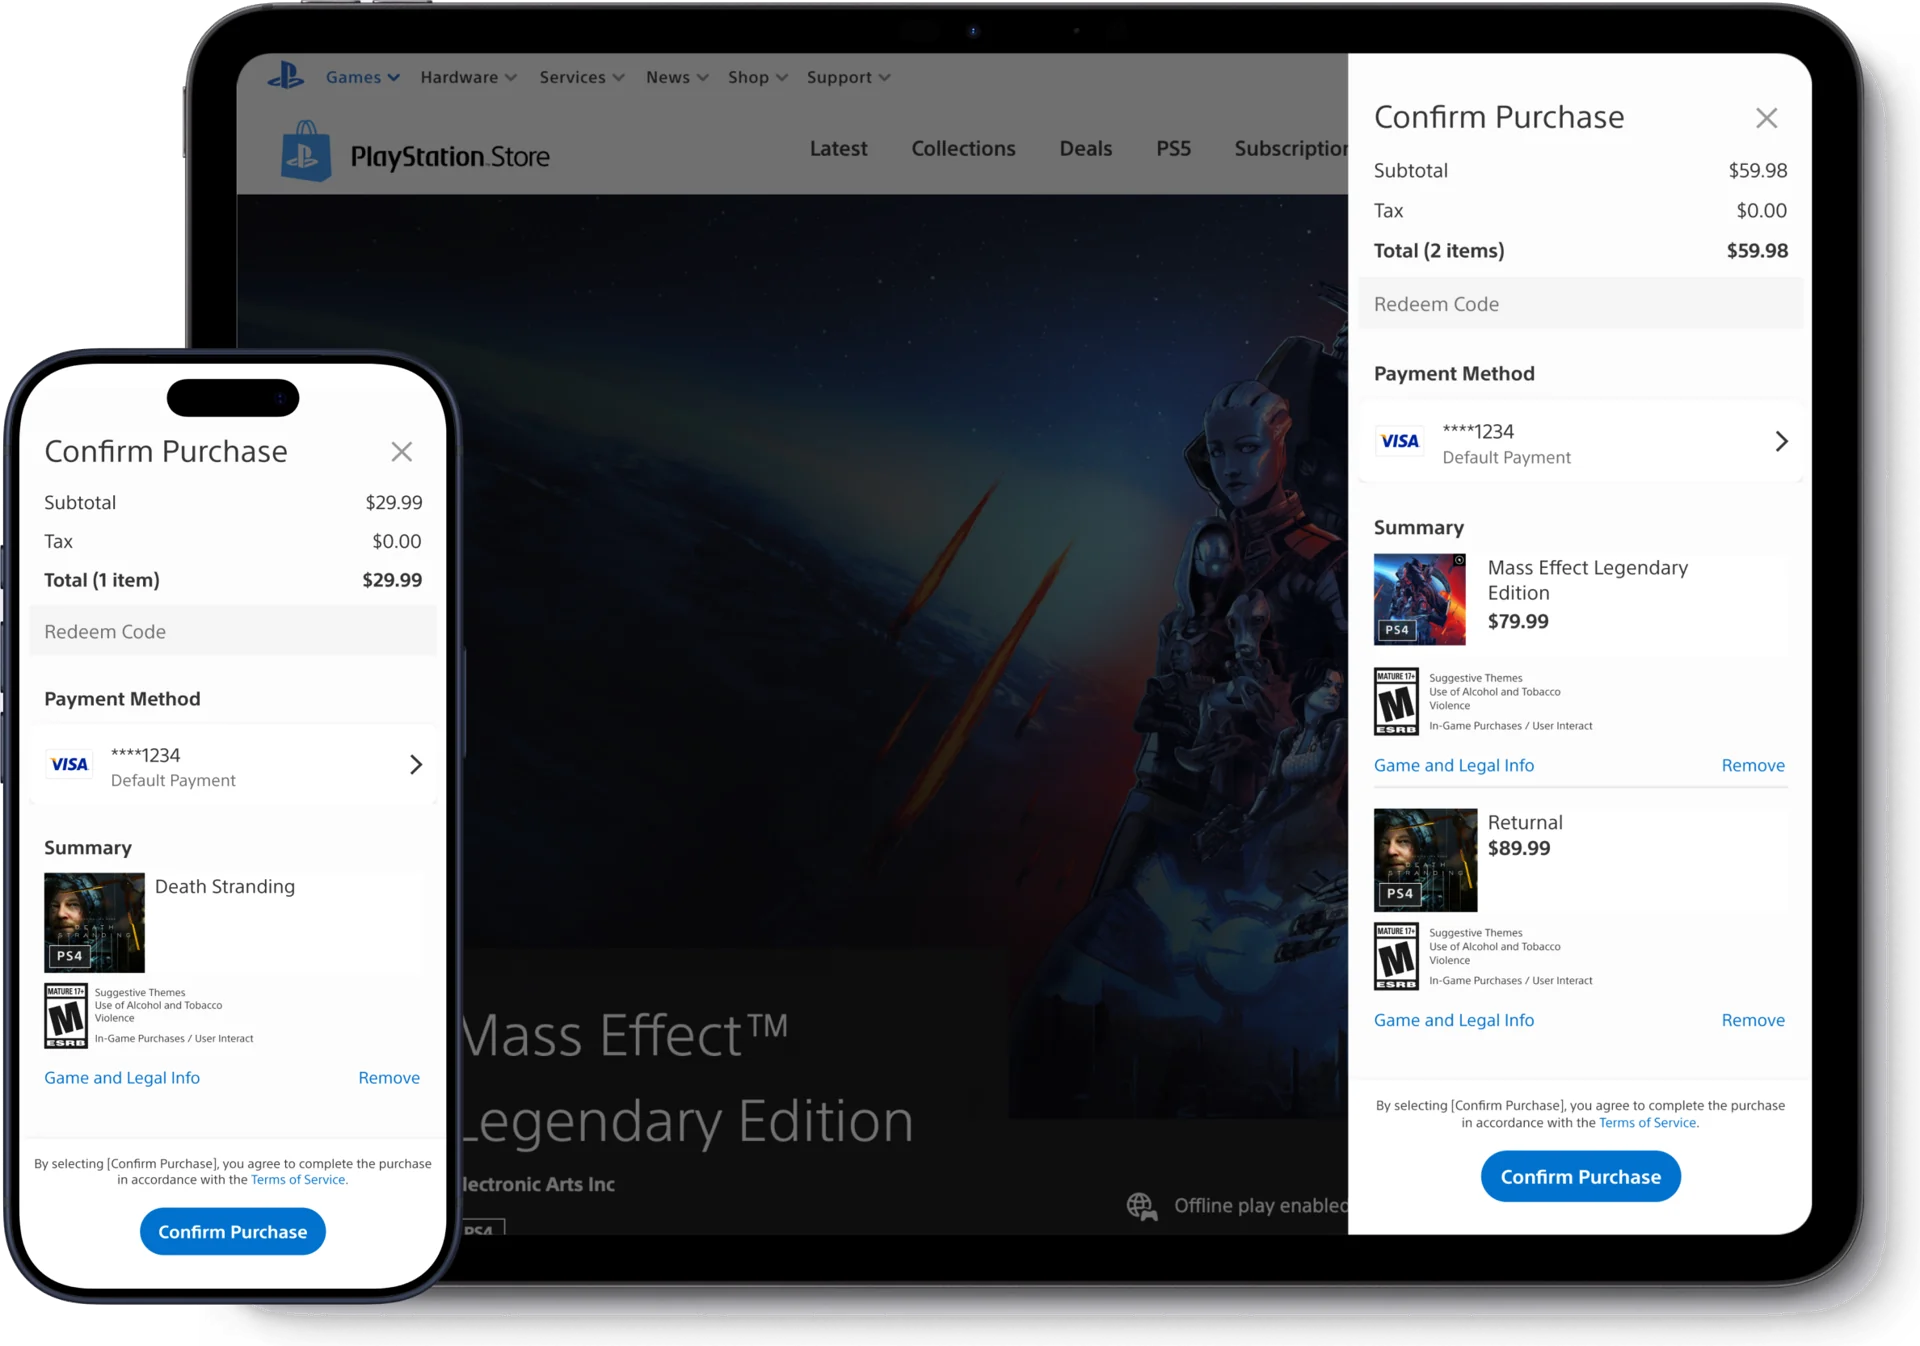1920x1346 pixels.
Task: Open the Deals tab
Action: click(1085, 149)
